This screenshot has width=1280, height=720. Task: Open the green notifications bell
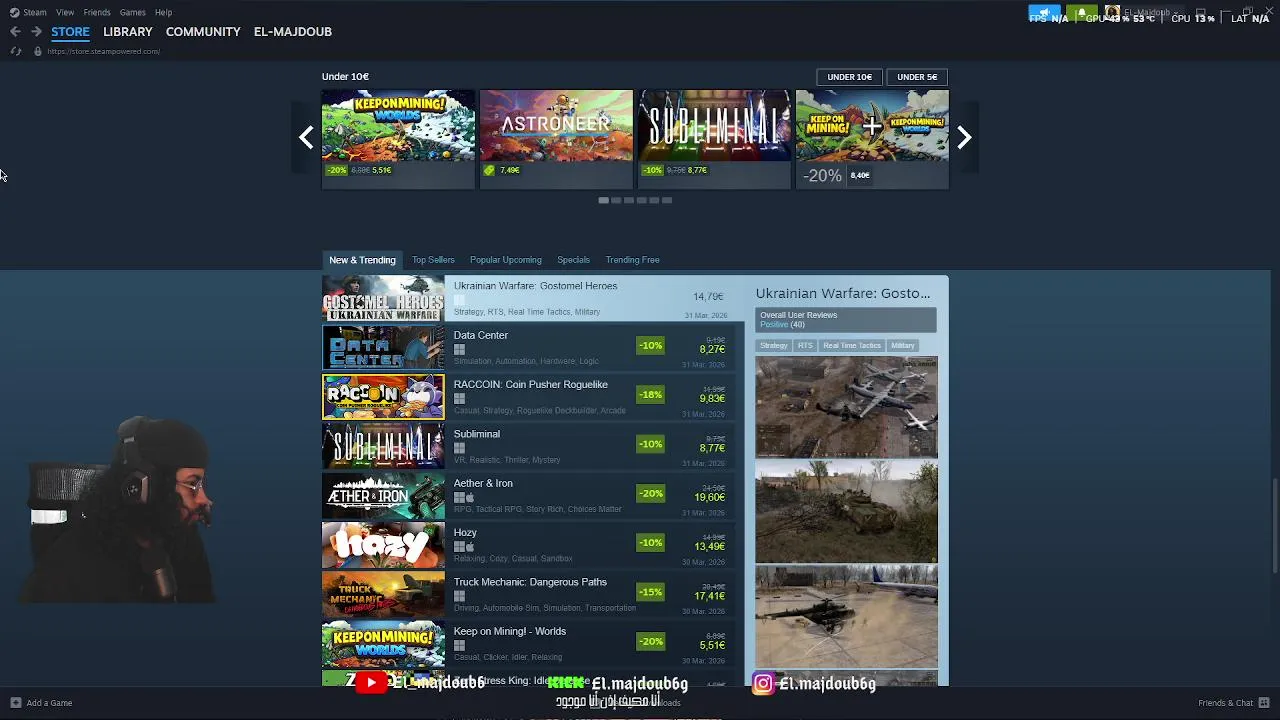[1081, 13]
